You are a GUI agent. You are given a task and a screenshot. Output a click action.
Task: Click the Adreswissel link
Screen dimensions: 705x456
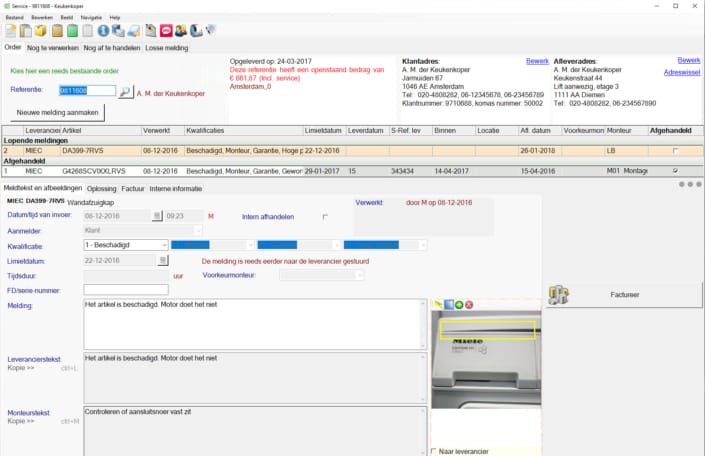682,72
